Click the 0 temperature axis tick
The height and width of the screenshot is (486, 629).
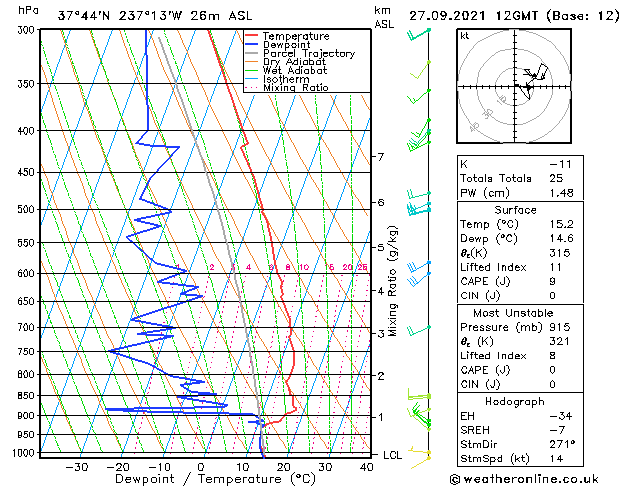[201, 467]
